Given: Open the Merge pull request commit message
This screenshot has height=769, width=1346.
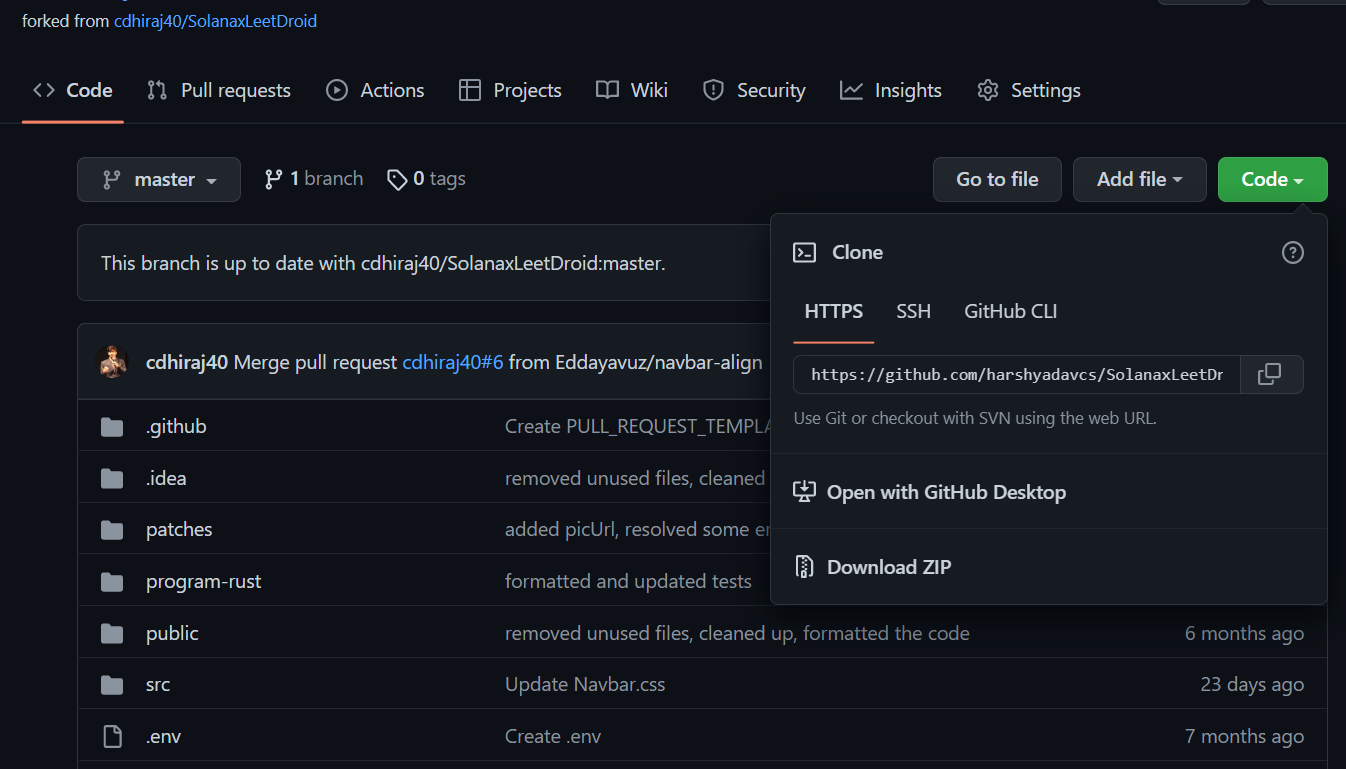Looking at the screenshot, I should point(315,363).
